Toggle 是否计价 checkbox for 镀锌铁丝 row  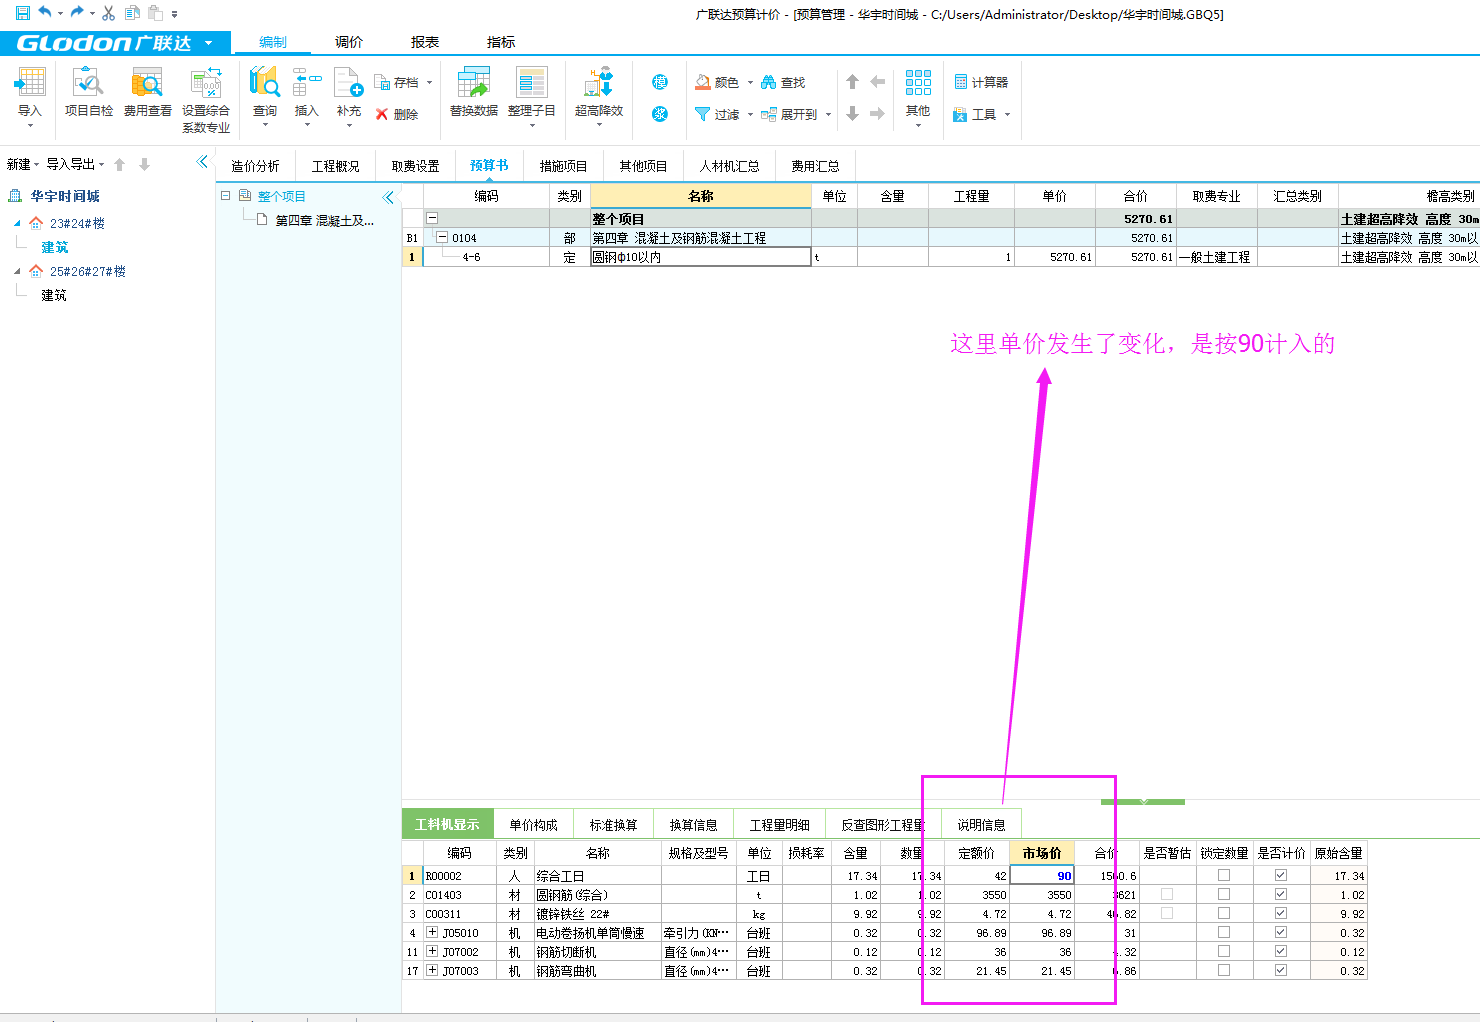point(1281,913)
